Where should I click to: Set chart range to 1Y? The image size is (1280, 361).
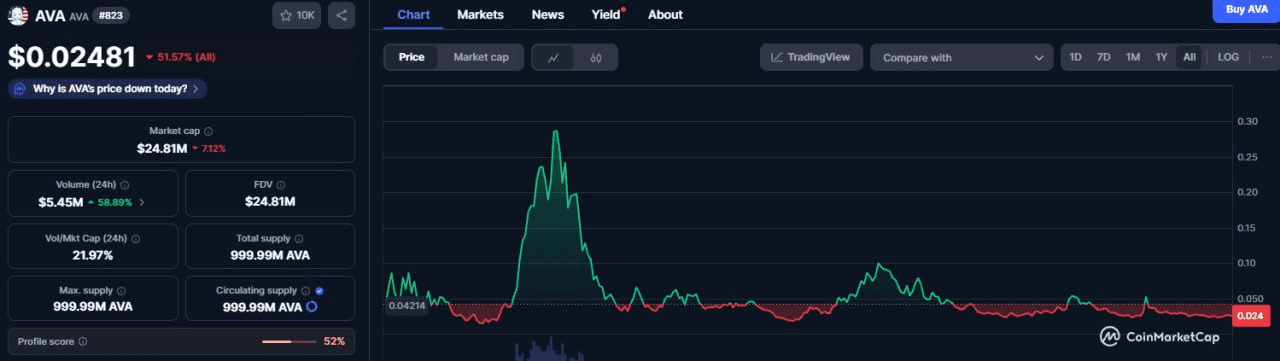[1161, 57]
